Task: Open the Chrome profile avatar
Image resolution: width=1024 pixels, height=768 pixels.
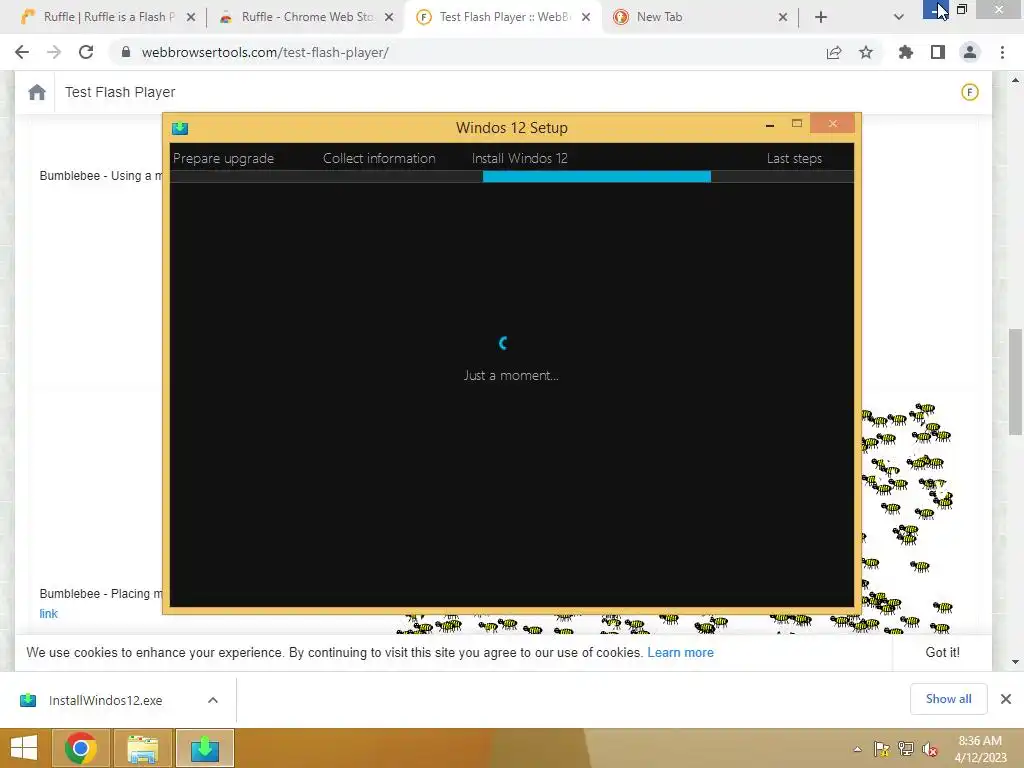Action: coord(970,52)
